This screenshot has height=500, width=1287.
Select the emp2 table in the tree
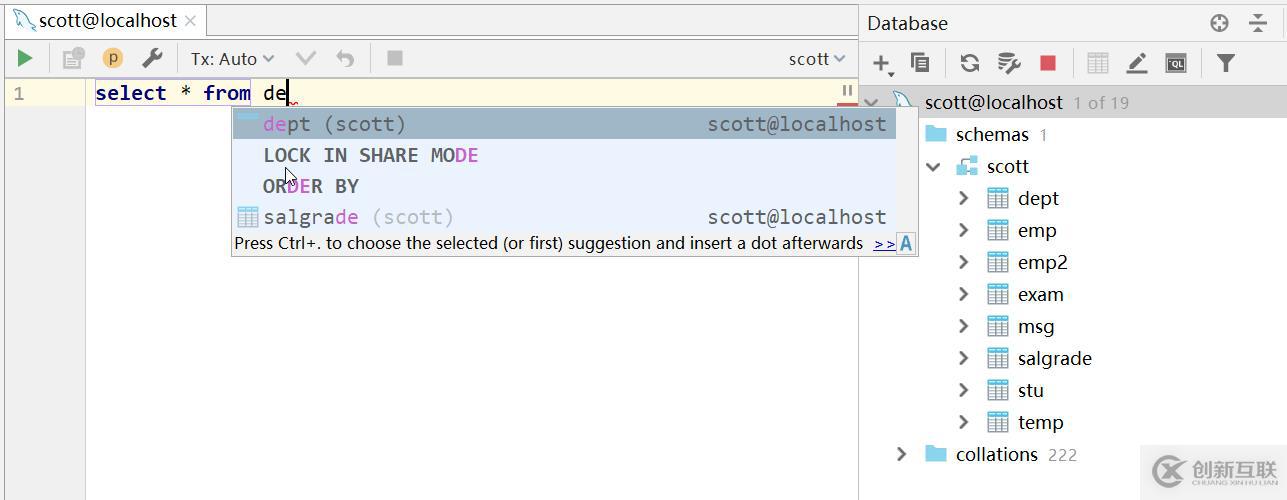click(x=1043, y=263)
